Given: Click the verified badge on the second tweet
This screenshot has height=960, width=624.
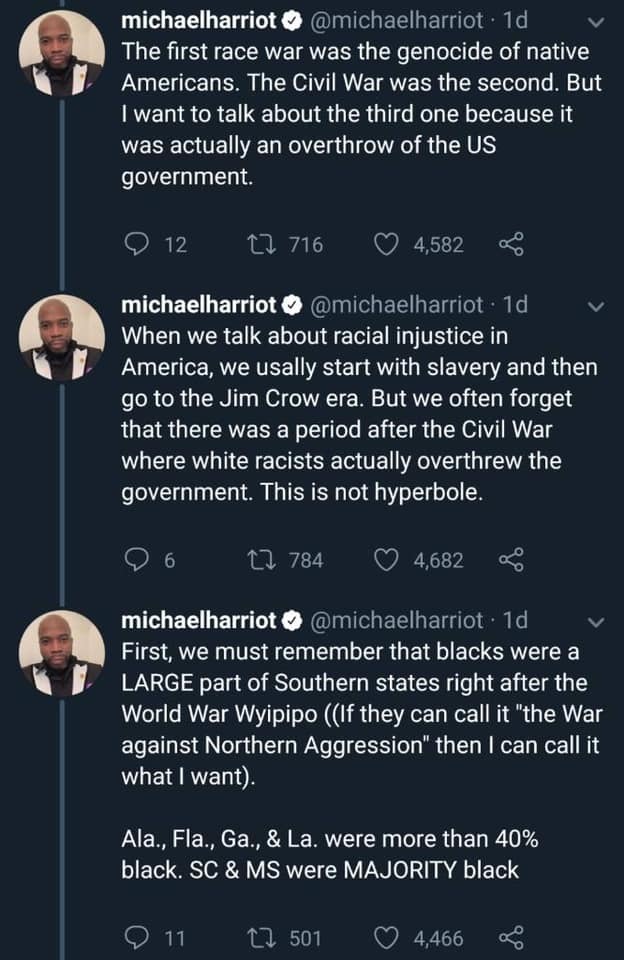Looking at the screenshot, I should 295,305.
